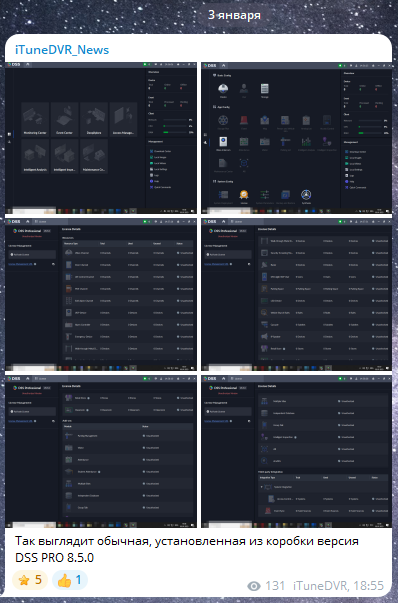Click the 3 января date badge
Viewport: 398px width, 603px height.
234,15
